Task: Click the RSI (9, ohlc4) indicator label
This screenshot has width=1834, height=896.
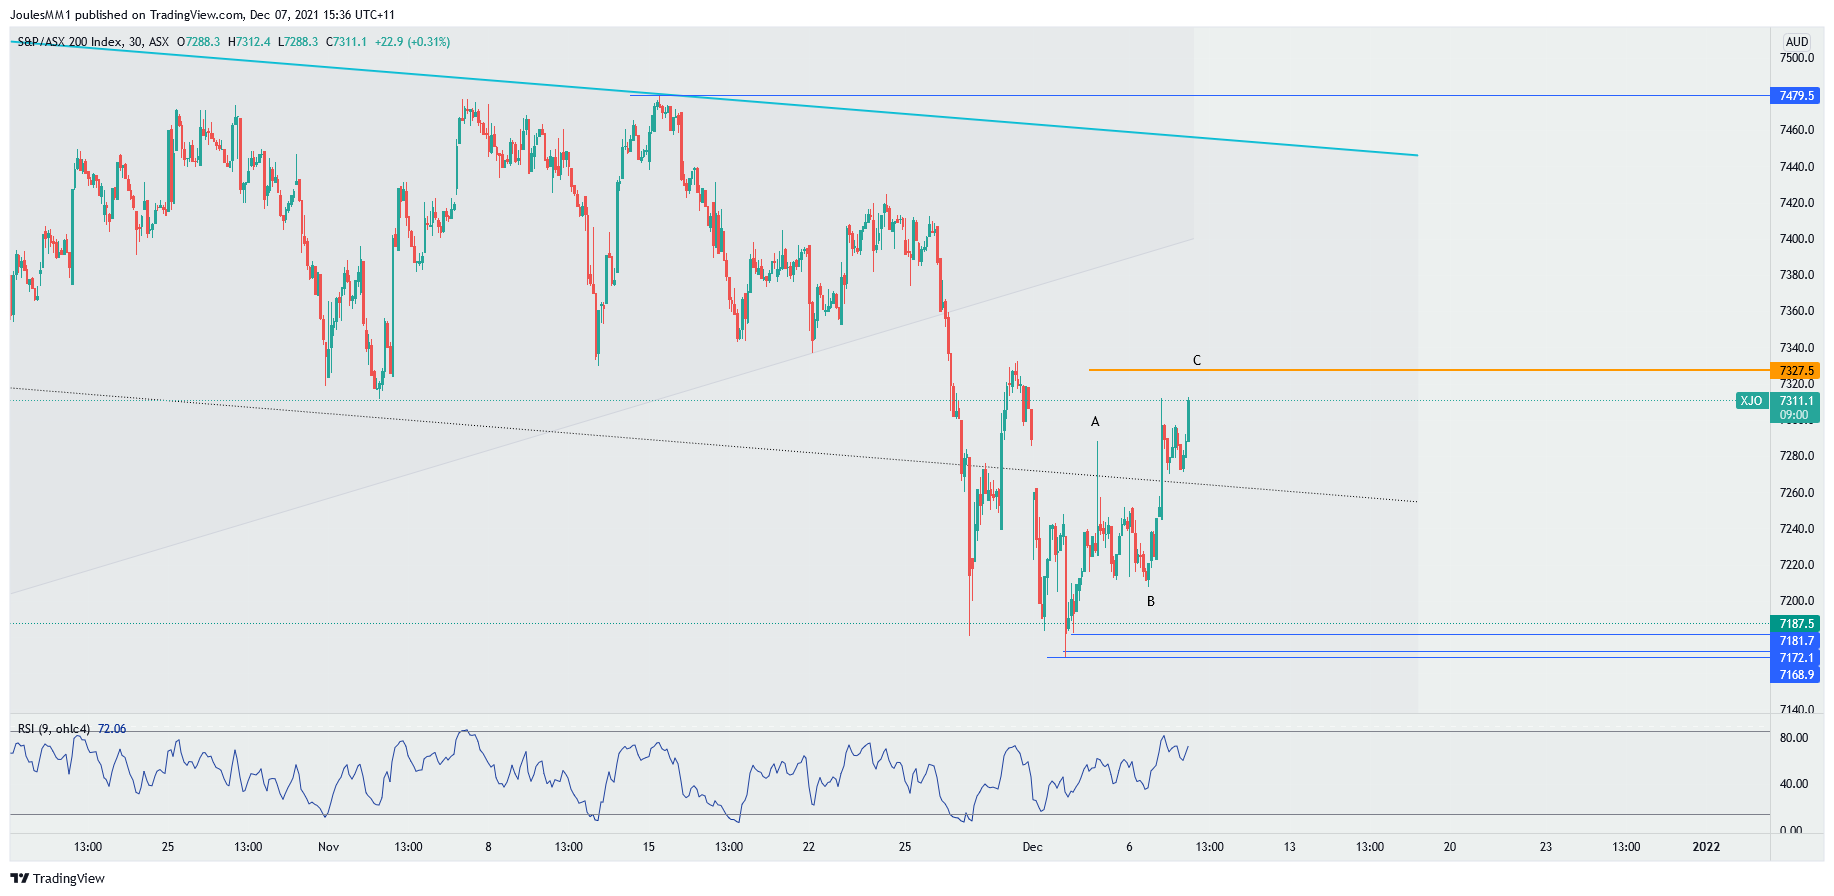Action: tap(54, 729)
